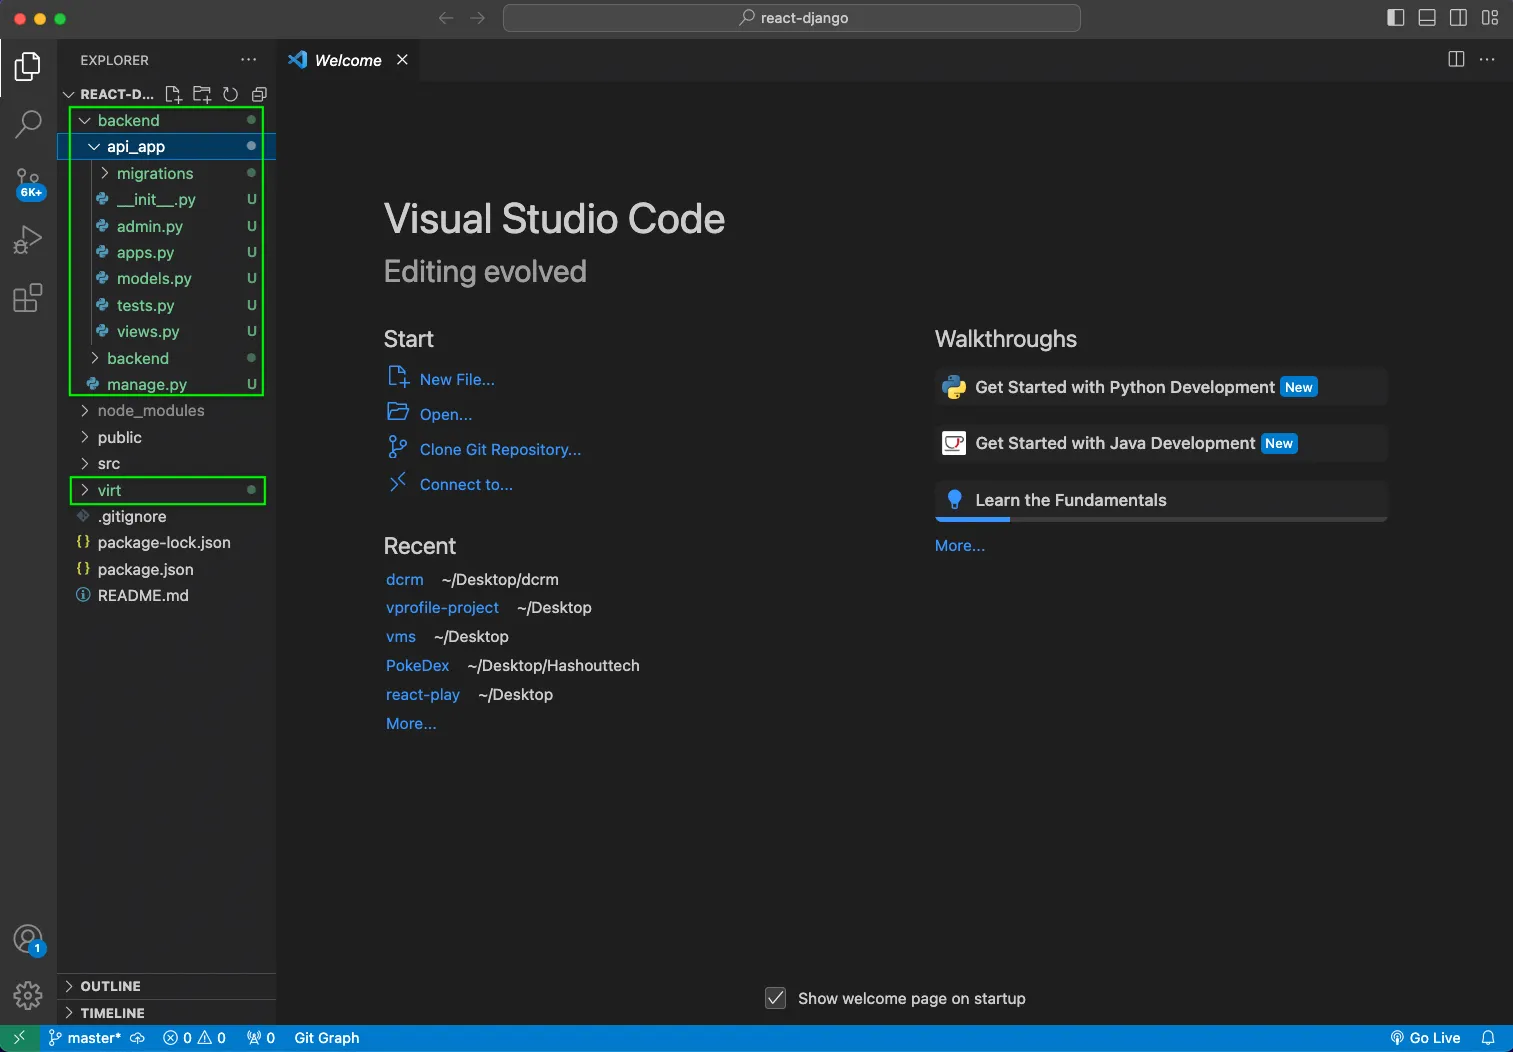
Task: Toggle bottom panel layout icon
Action: [x=1427, y=18]
